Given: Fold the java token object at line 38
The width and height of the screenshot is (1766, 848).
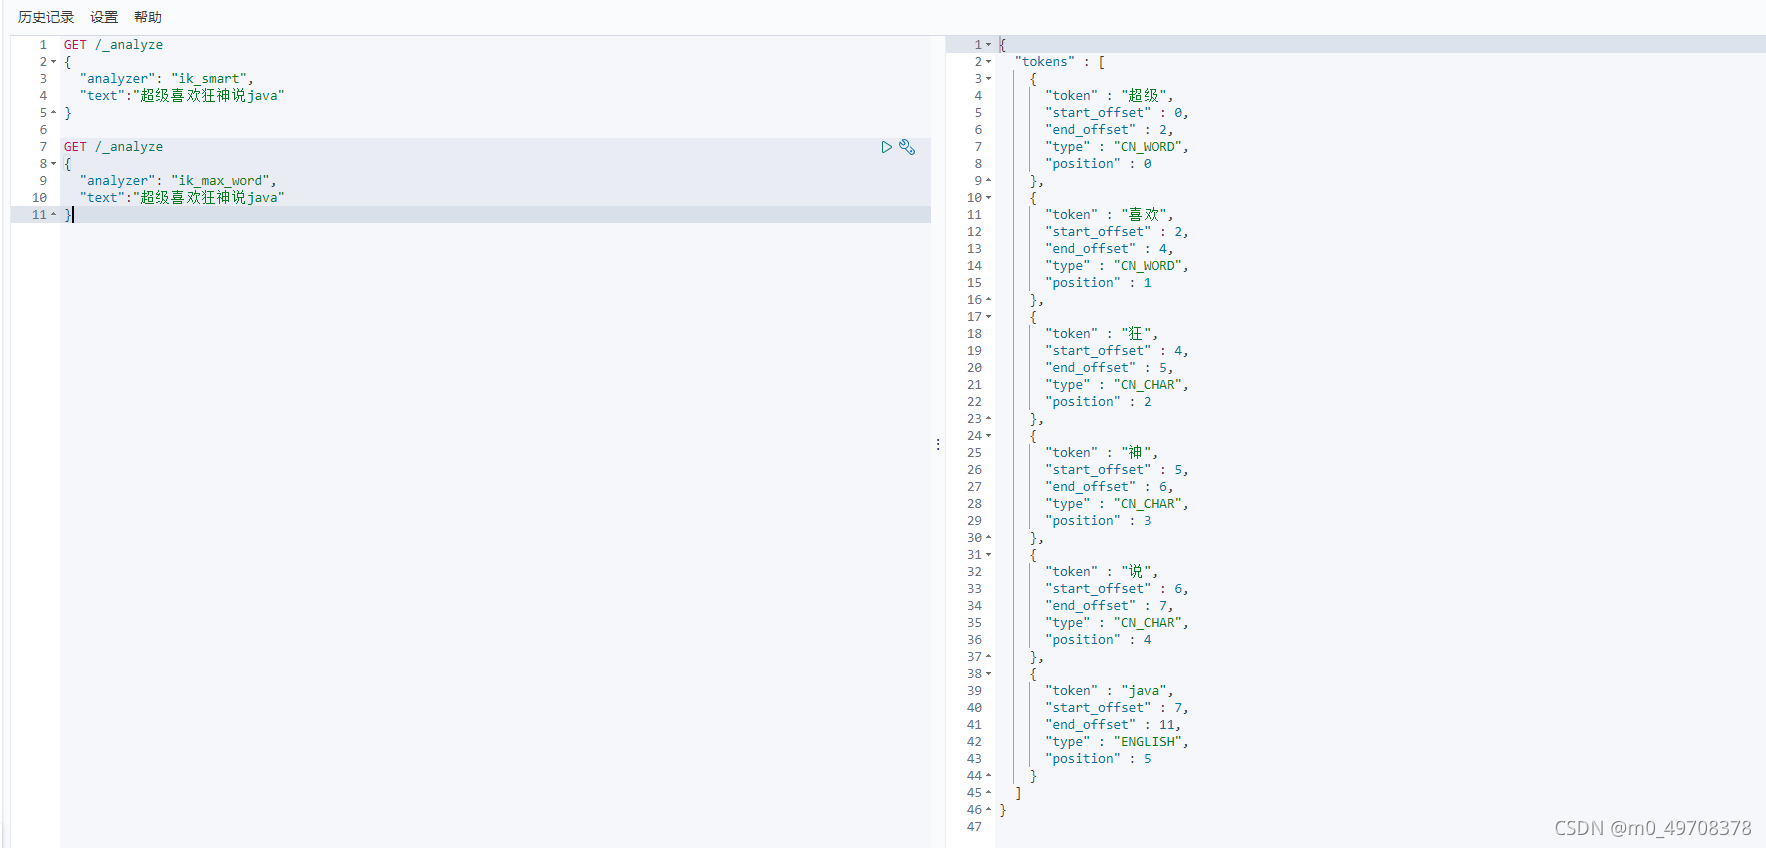Looking at the screenshot, I should [x=989, y=674].
